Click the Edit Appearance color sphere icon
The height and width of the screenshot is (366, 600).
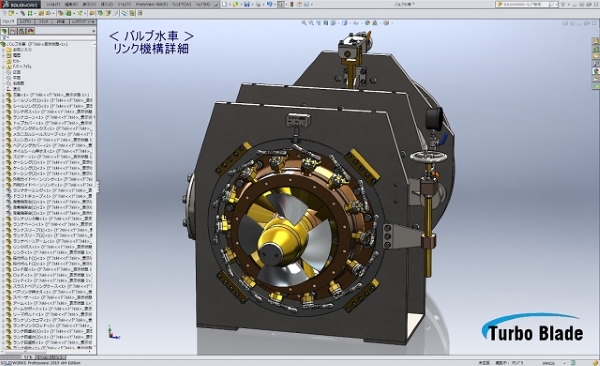pos(368,23)
